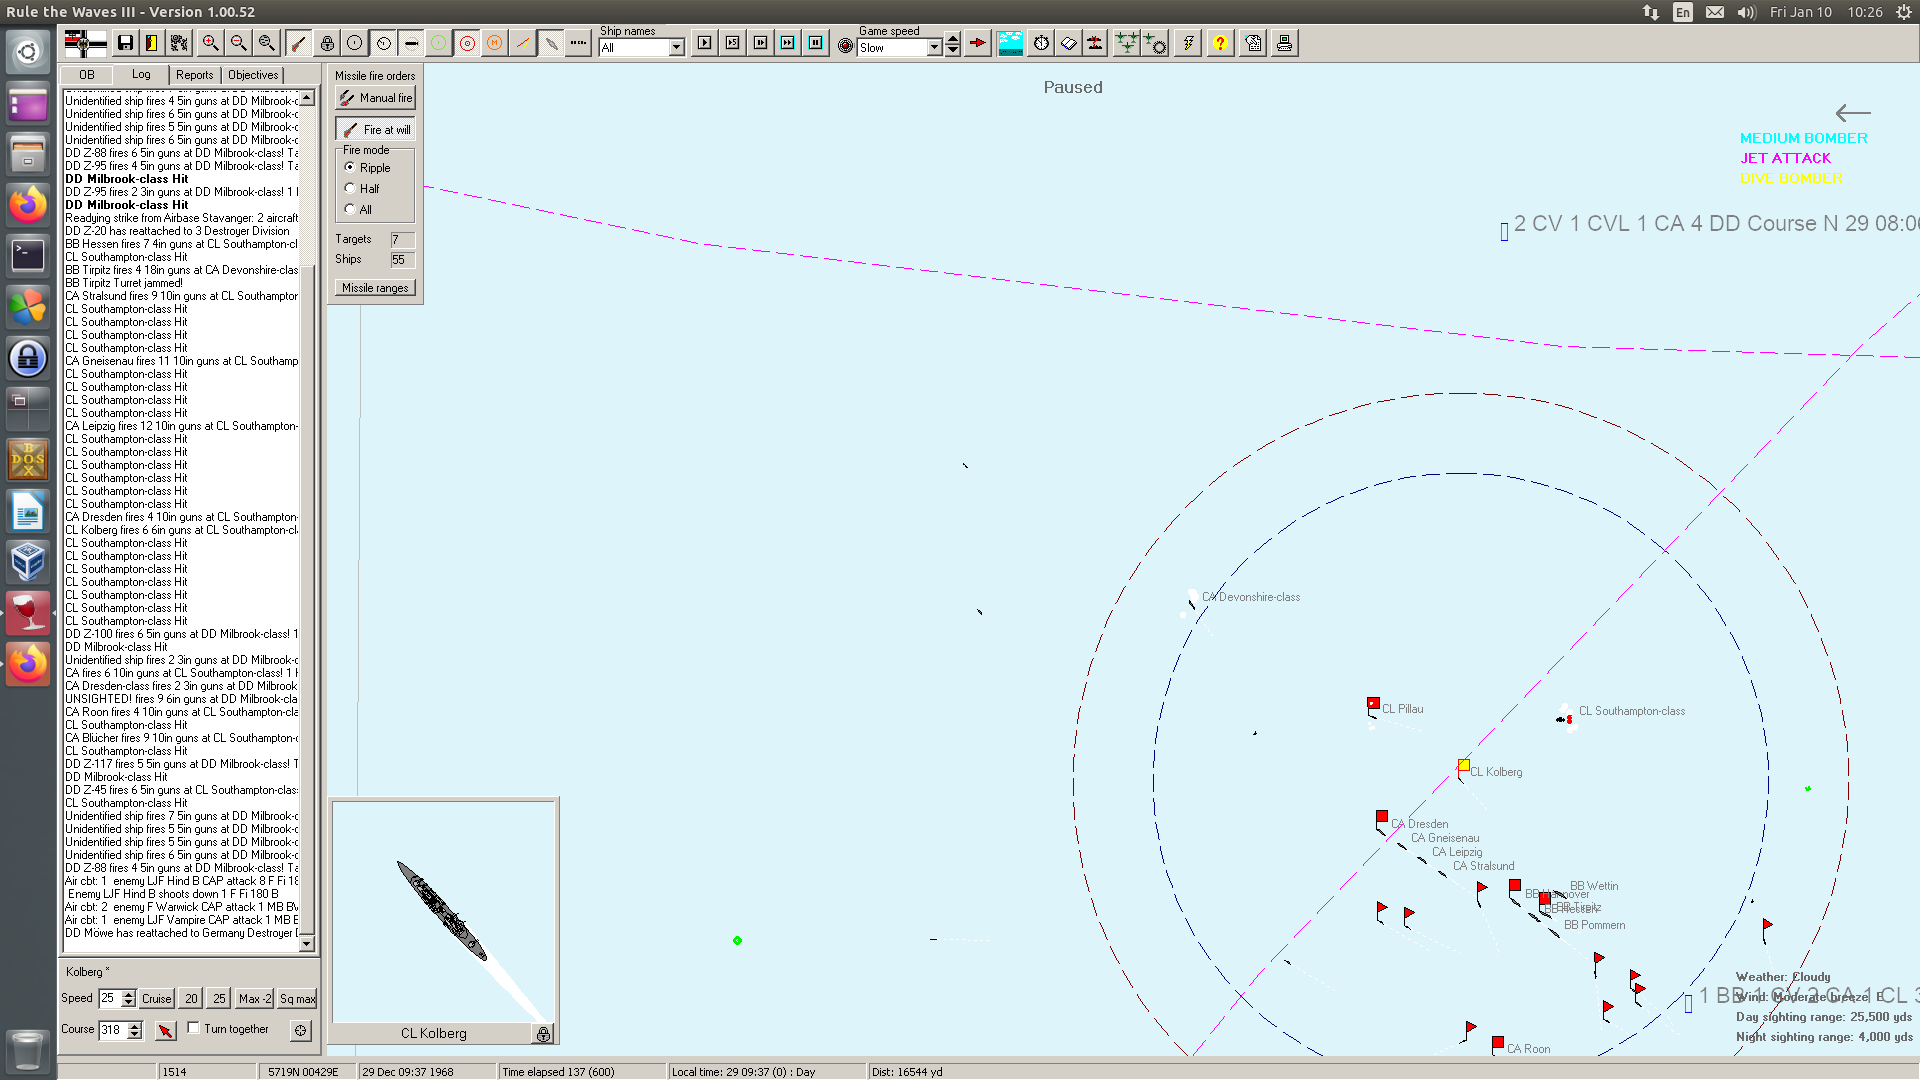Viewport: 1920px width, 1080px height.
Task: Click the Manual fire button
Action: [x=375, y=98]
